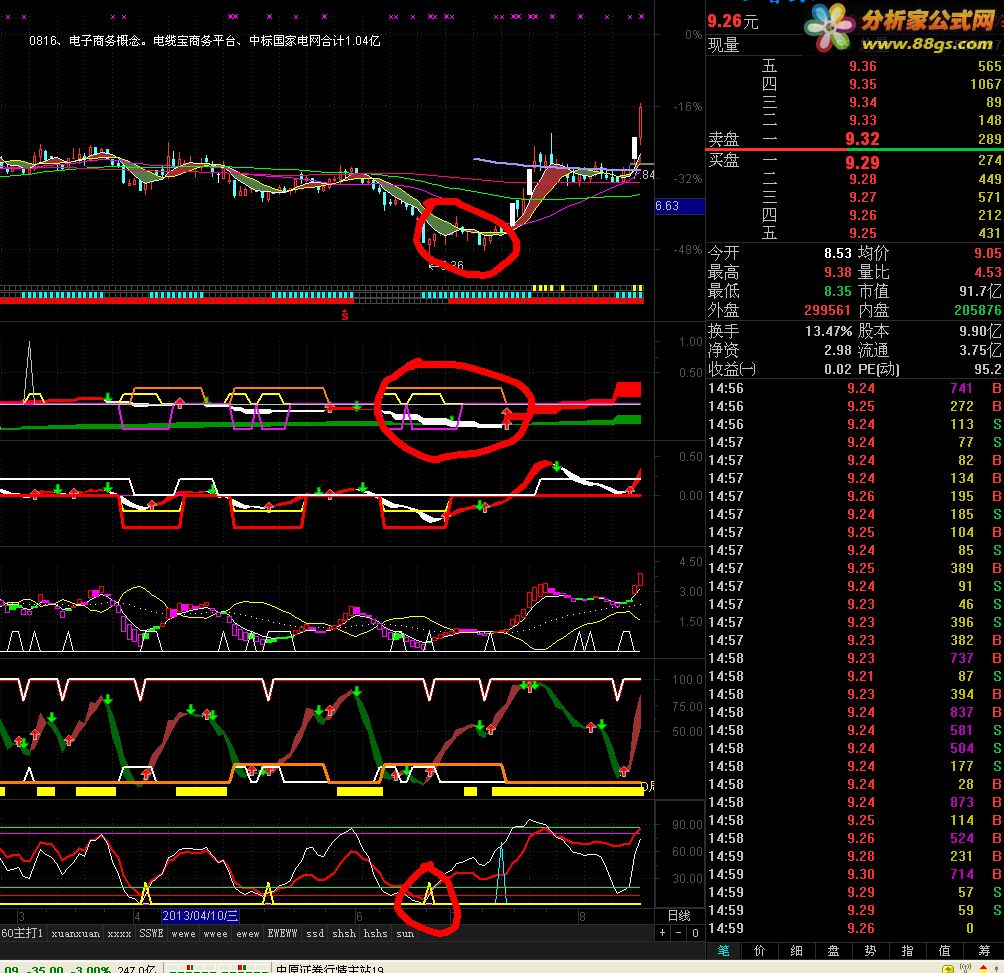Click the tick row with volume 873
Screen dimensions: 1004x973
coord(855,802)
